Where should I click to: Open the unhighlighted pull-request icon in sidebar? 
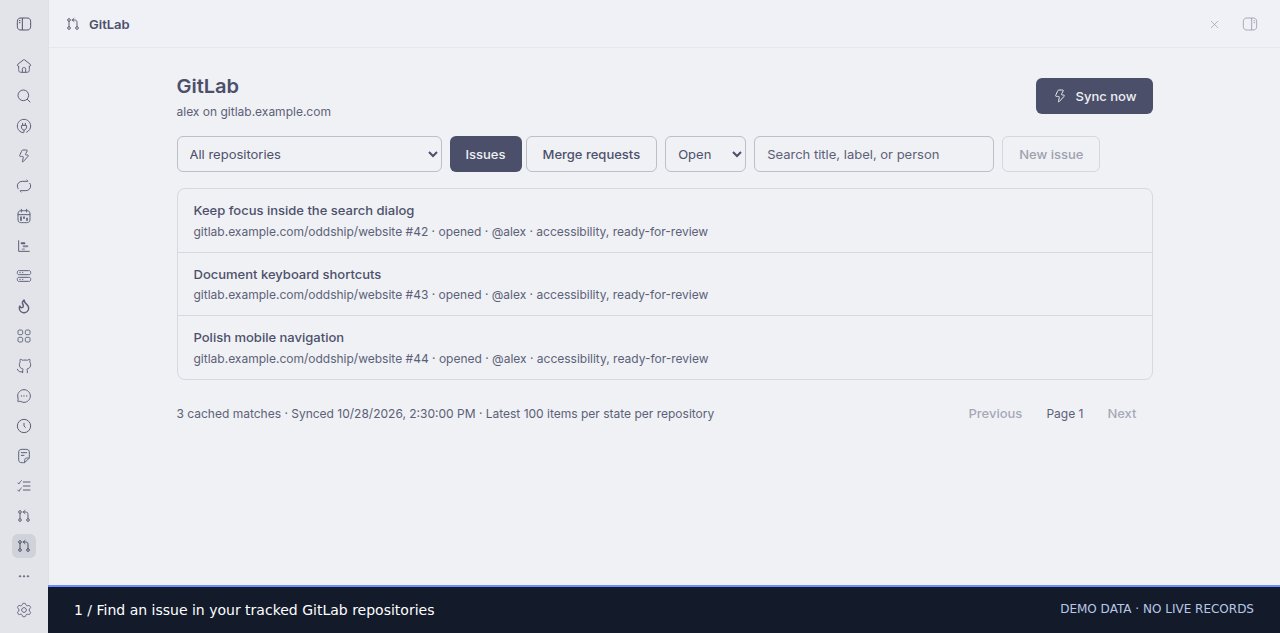pyautogui.click(x=24, y=516)
